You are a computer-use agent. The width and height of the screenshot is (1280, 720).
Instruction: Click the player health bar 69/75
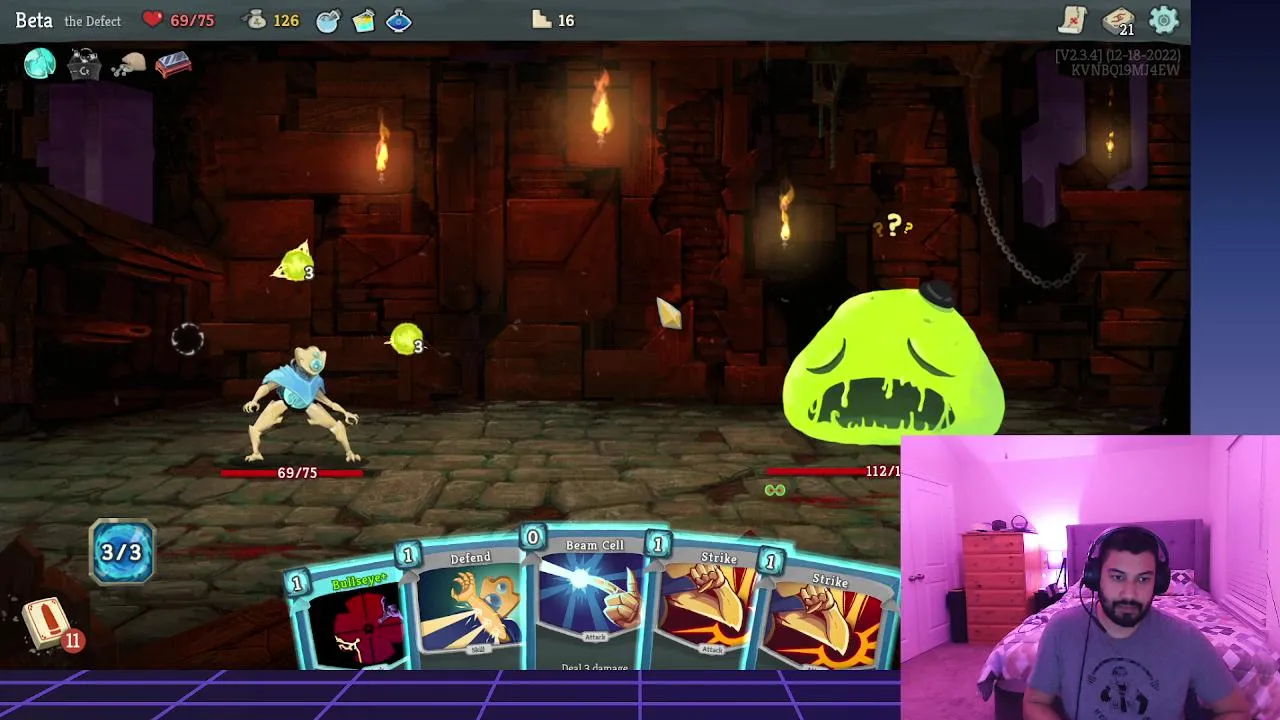click(x=293, y=473)
